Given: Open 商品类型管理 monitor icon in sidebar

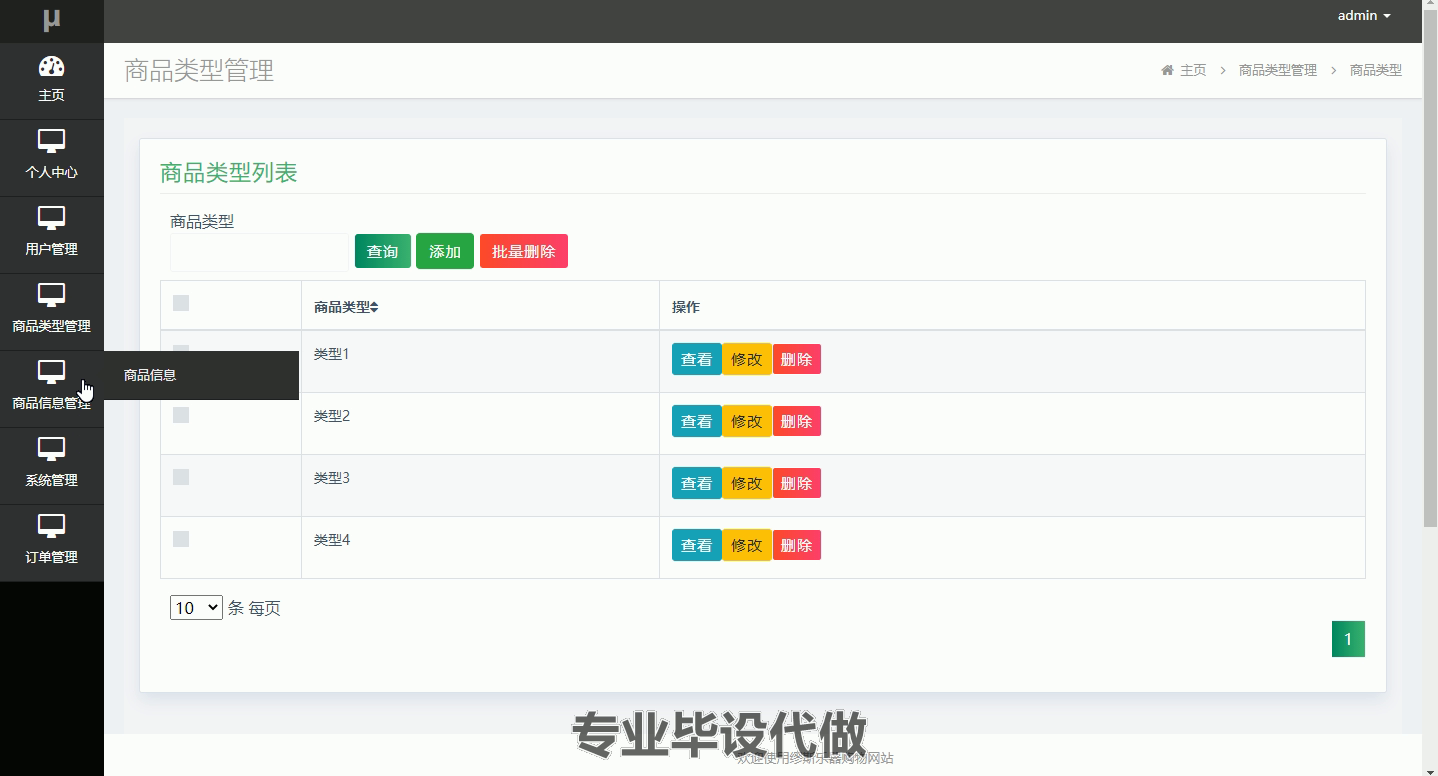Looking at the screenshot, I should 51,295.
